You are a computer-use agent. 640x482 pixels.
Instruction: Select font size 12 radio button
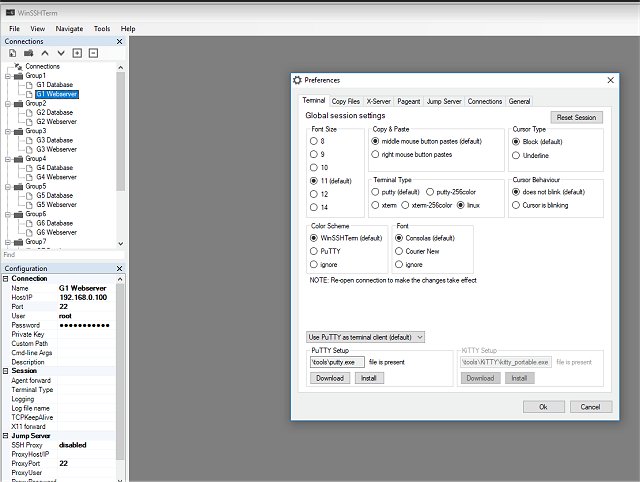313,194
